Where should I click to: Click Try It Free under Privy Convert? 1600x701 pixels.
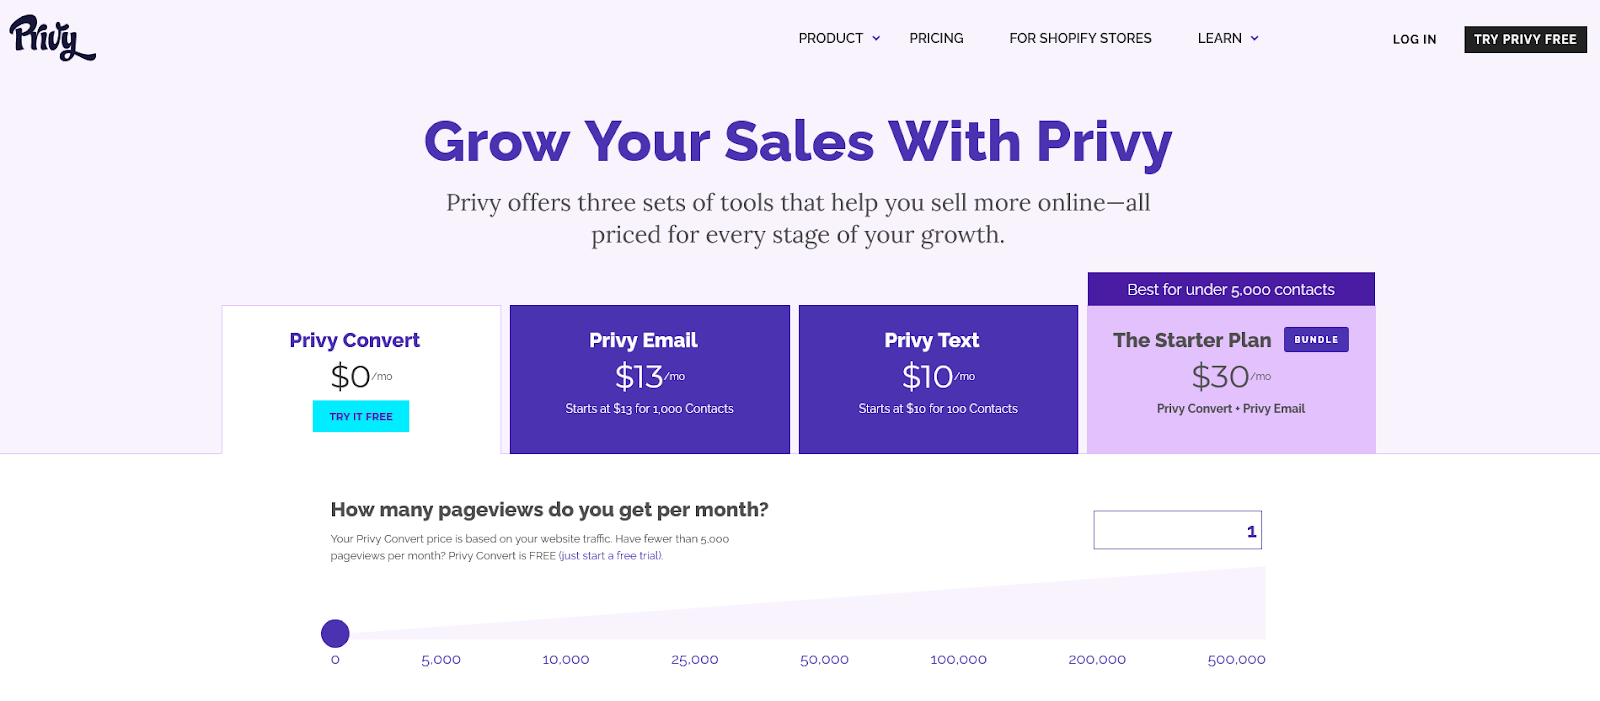click(361, 416)
